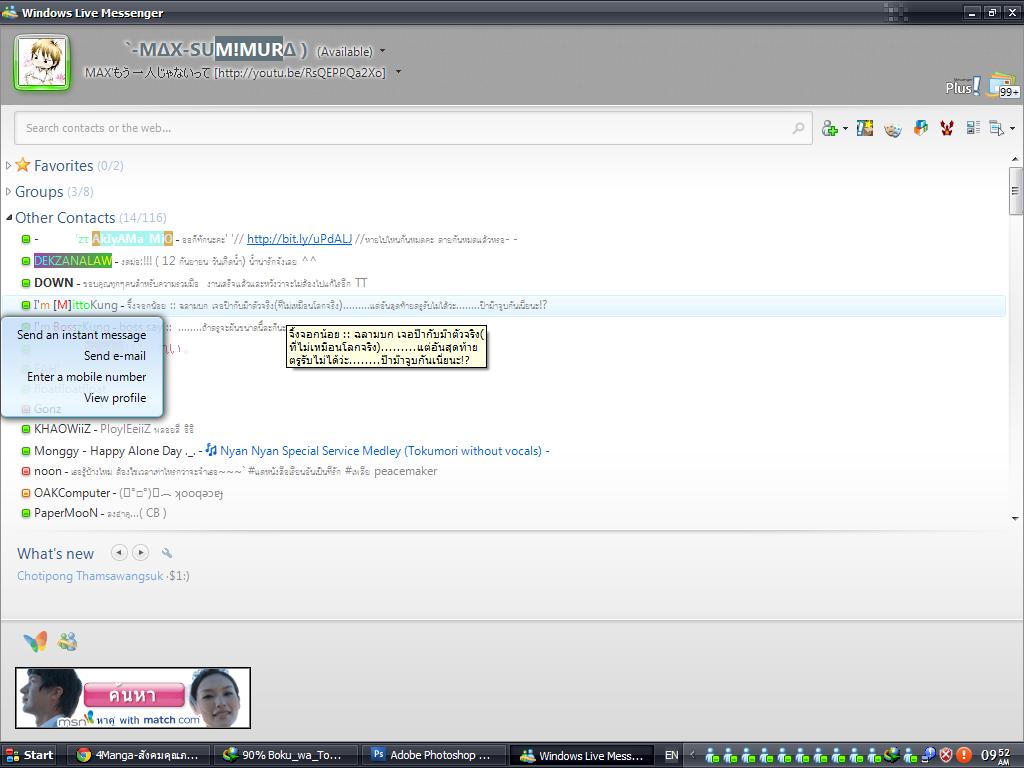Choose Send e-mail from context menu
1024x768 pixels.
tap(82, 356)
